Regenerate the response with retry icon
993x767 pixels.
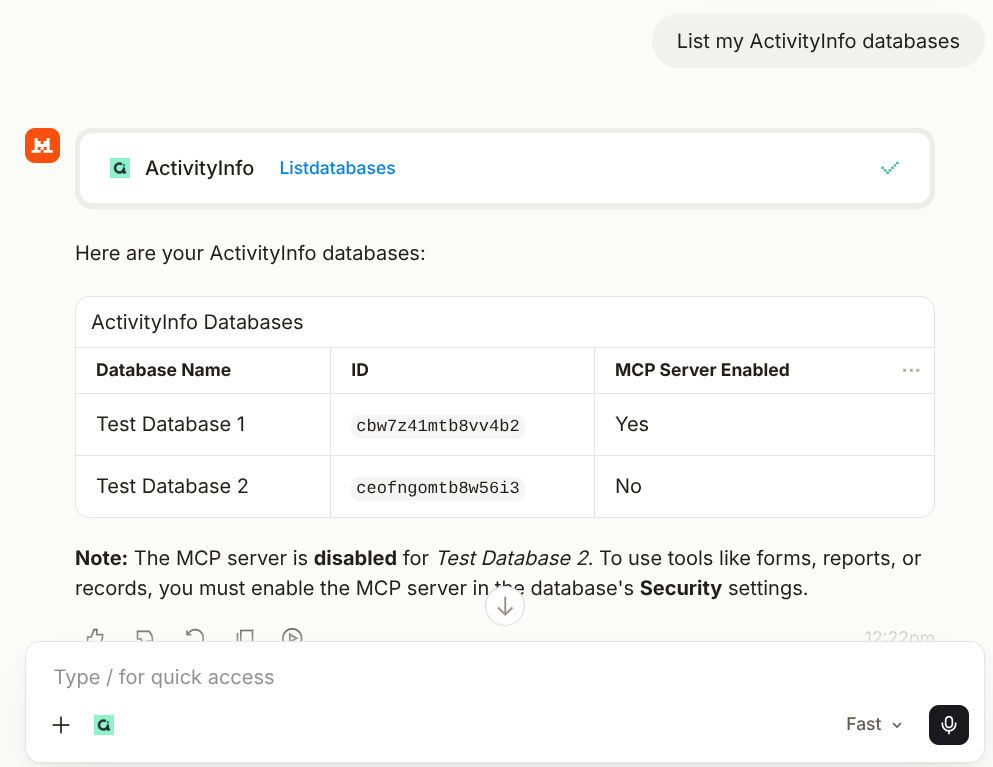tap(194, 635)
